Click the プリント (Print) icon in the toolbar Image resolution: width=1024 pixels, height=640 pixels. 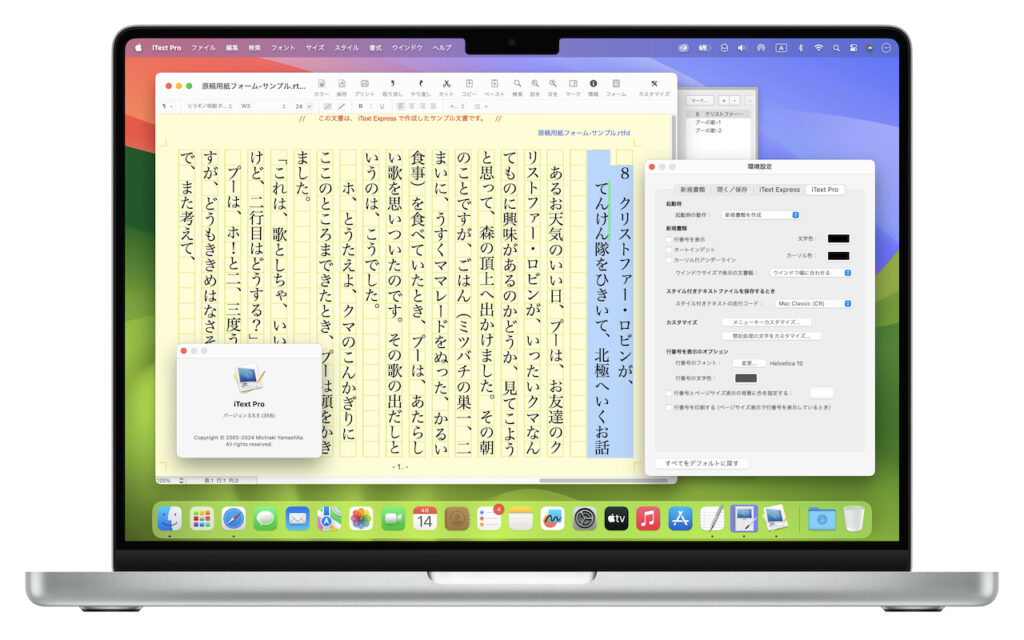365,83
